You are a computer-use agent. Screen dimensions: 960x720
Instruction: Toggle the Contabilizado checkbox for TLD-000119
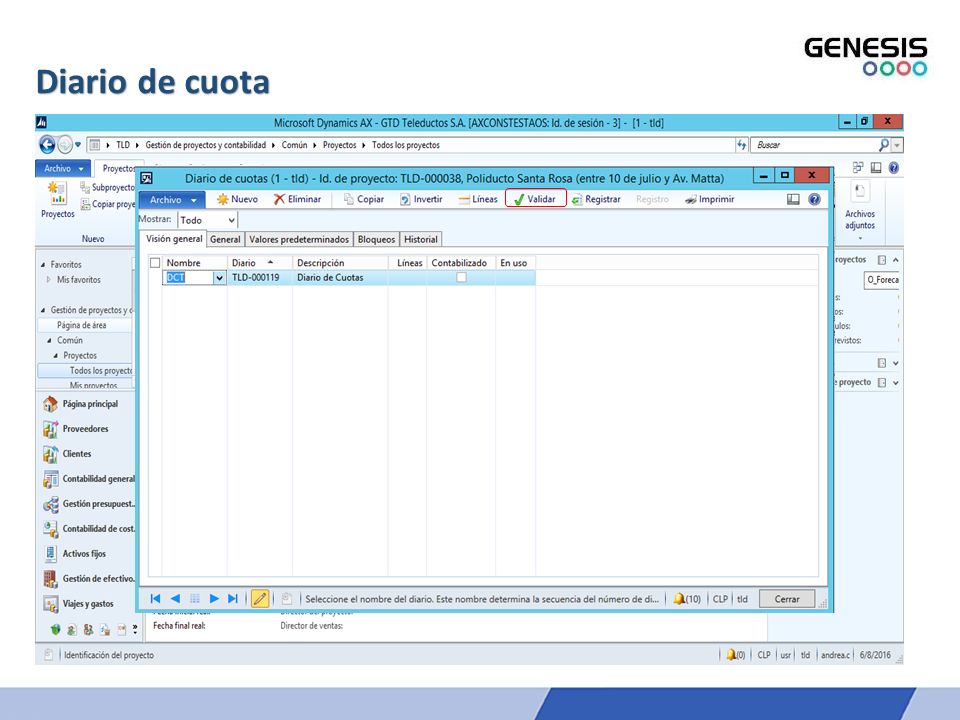[x=461, y=277]
